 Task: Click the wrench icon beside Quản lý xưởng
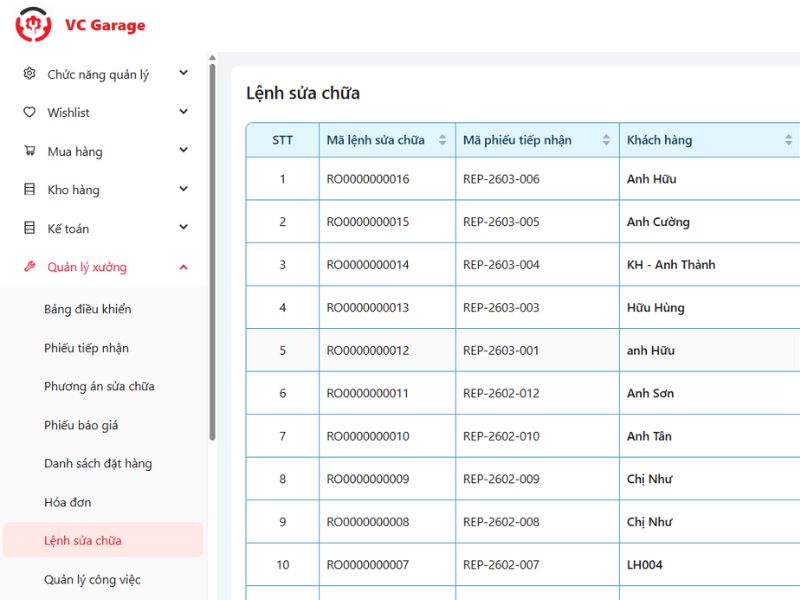pyautogui.click(x=29, y=267)
